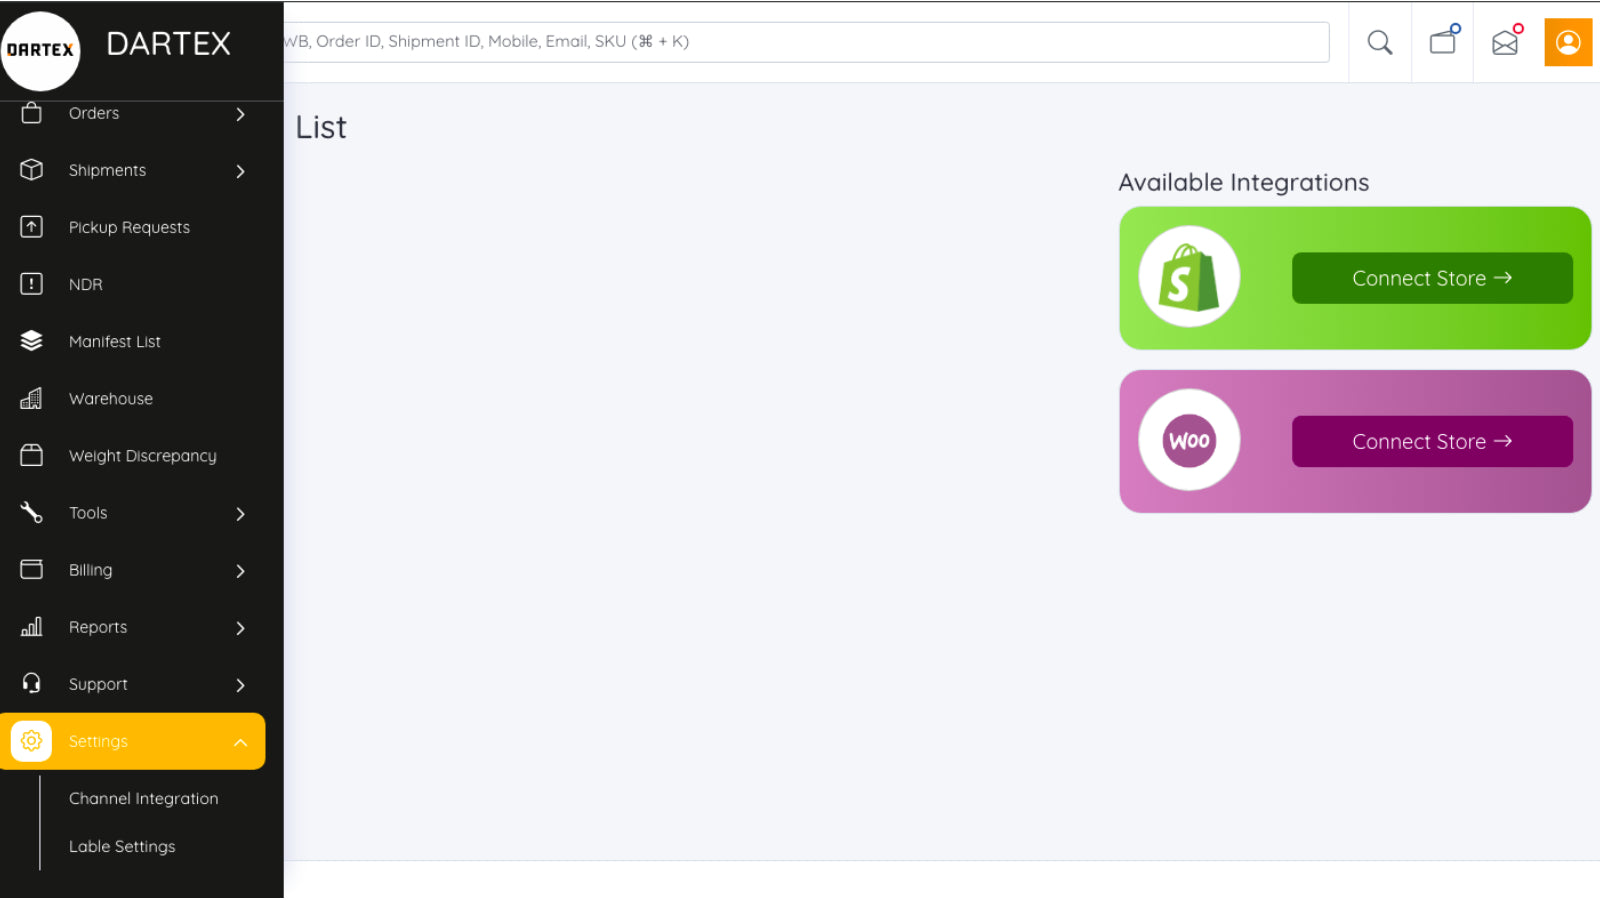The height and width of the screenshot is (900, 1600).
Task: Click the Billing card icon
Action: [32, 569]
